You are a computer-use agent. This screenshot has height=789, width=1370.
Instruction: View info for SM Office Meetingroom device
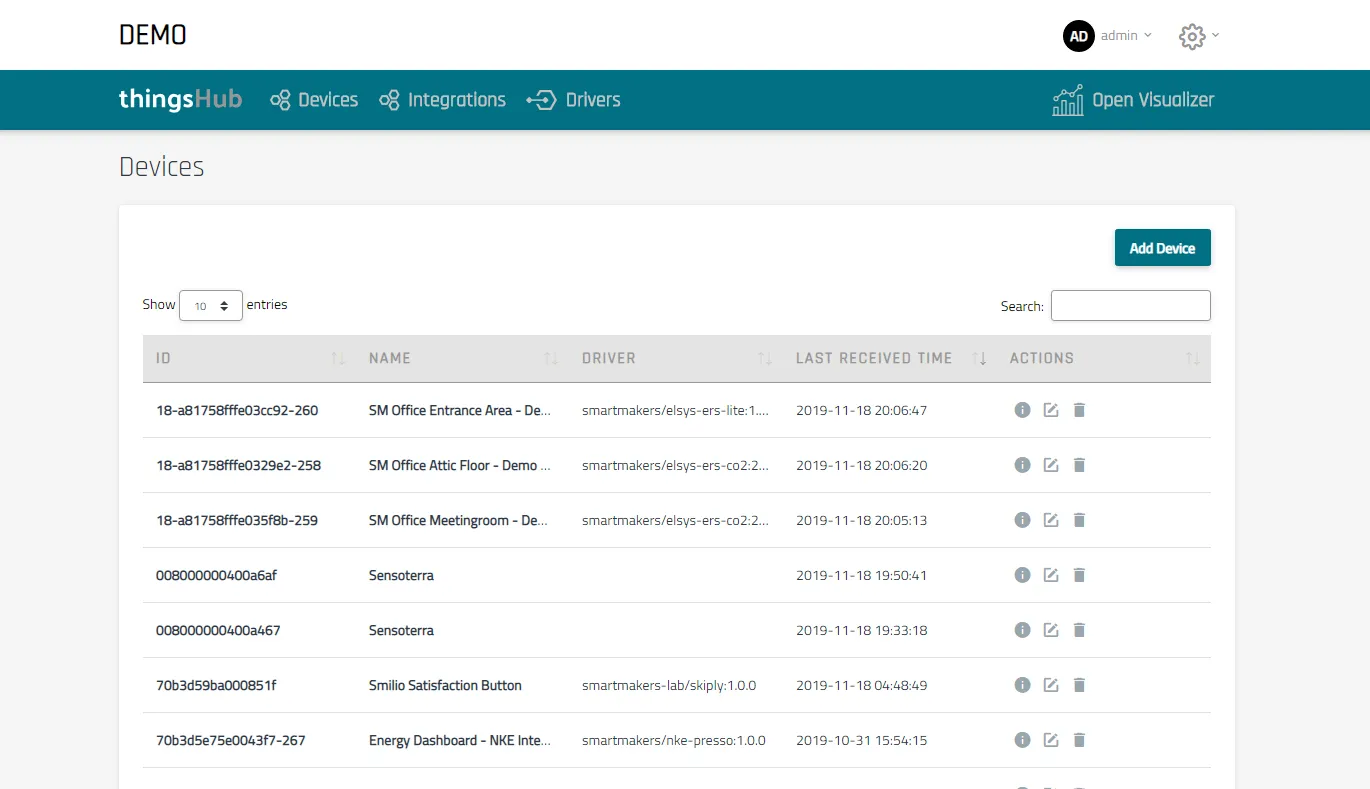[x=1022, y=520]
